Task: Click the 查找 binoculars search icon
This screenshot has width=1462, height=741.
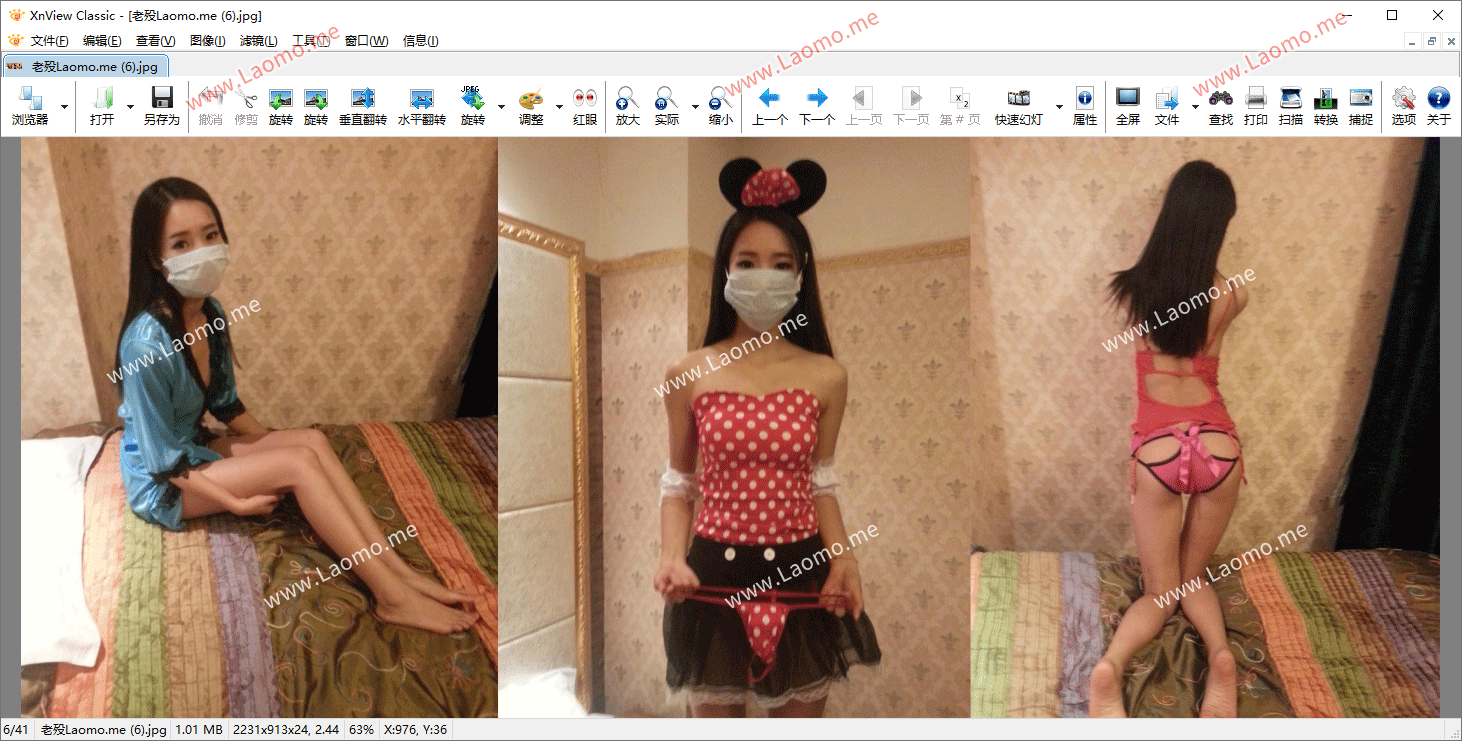Action: point(1221,106)
